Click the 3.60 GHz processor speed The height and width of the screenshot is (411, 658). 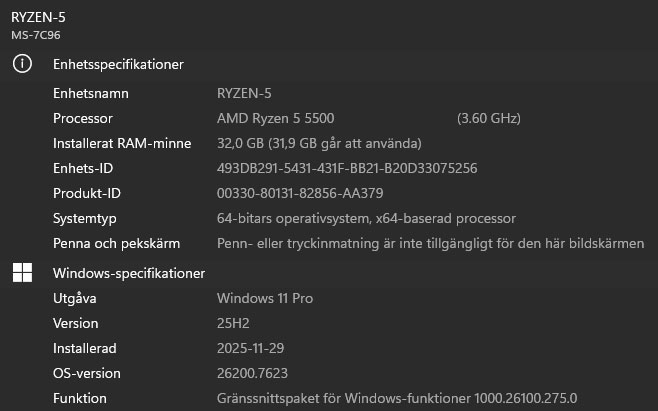[488, 119]
